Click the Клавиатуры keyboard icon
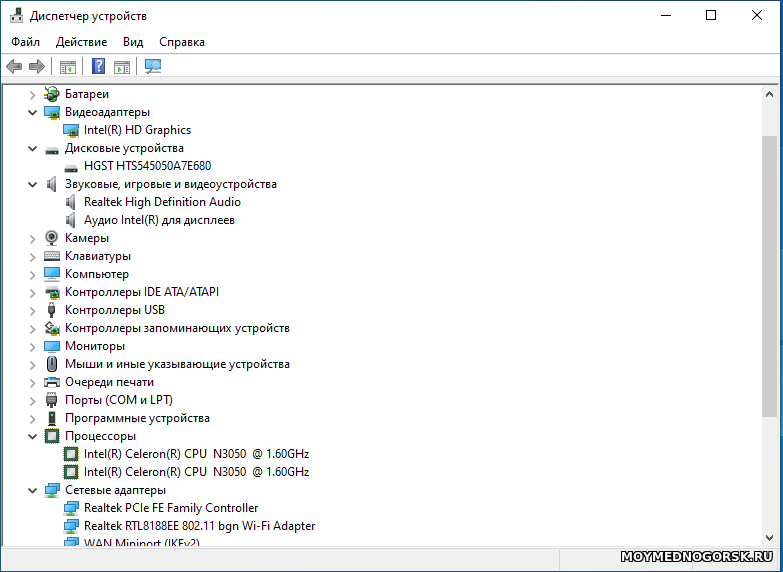 (52, 256)
